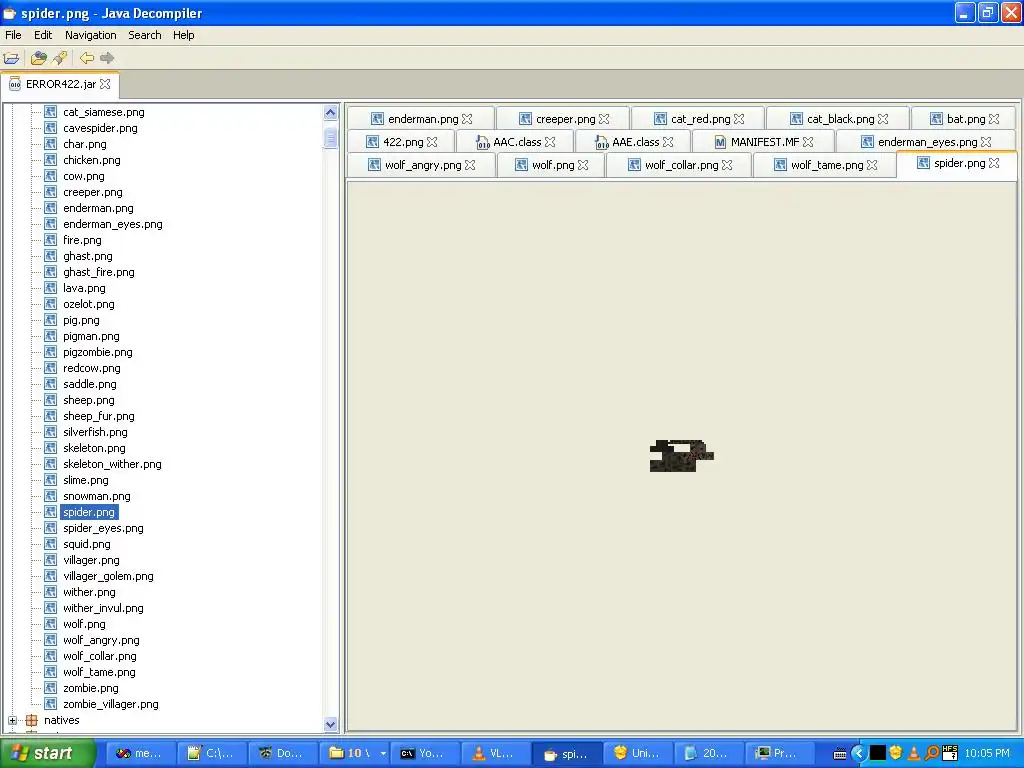Click image icon beside fire.png
Viewport: 1024px width, 768px height.
tap(50, 240)
